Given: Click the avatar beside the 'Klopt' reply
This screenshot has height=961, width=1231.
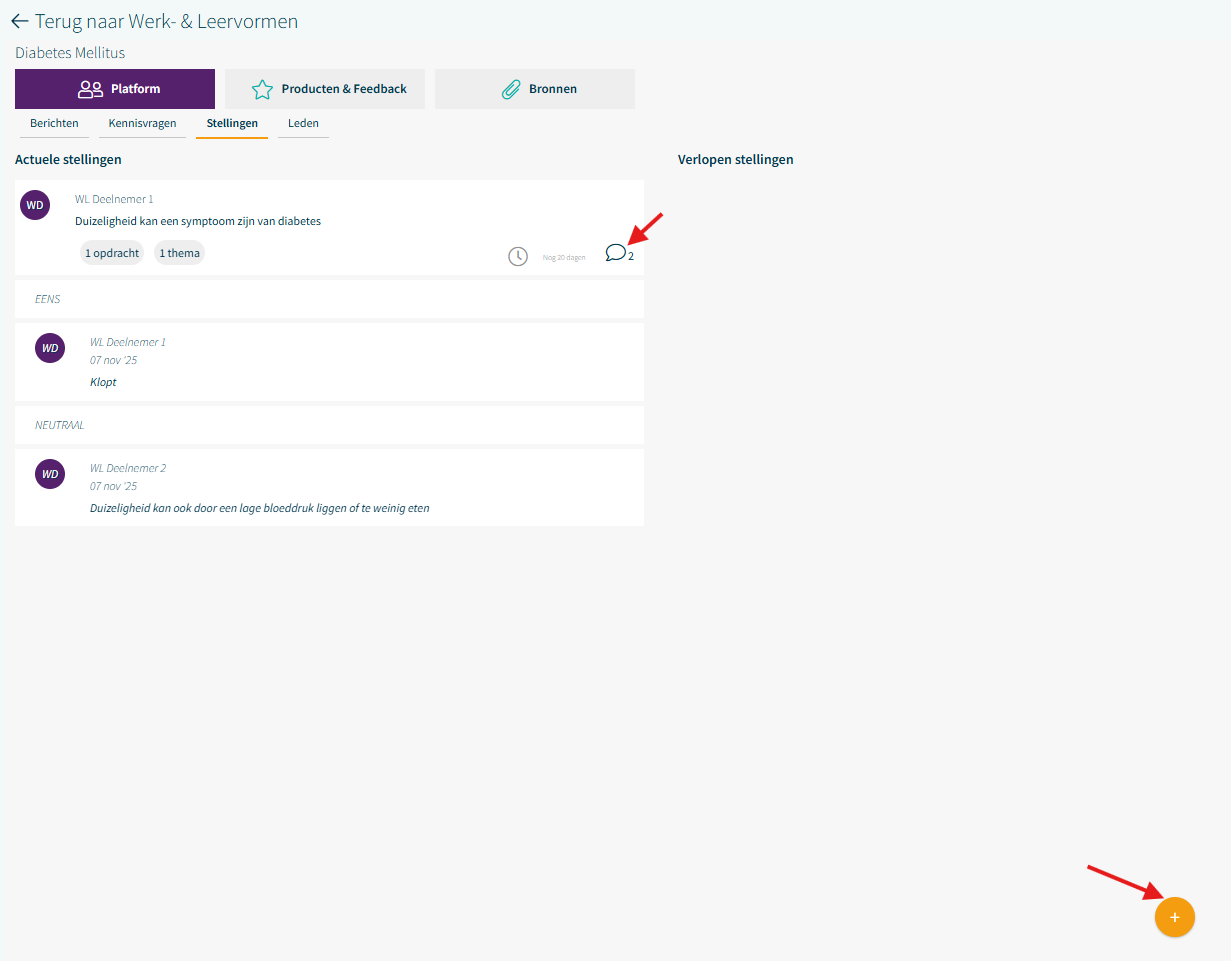Looking at the screenshot, I should (x=50, y=348).
